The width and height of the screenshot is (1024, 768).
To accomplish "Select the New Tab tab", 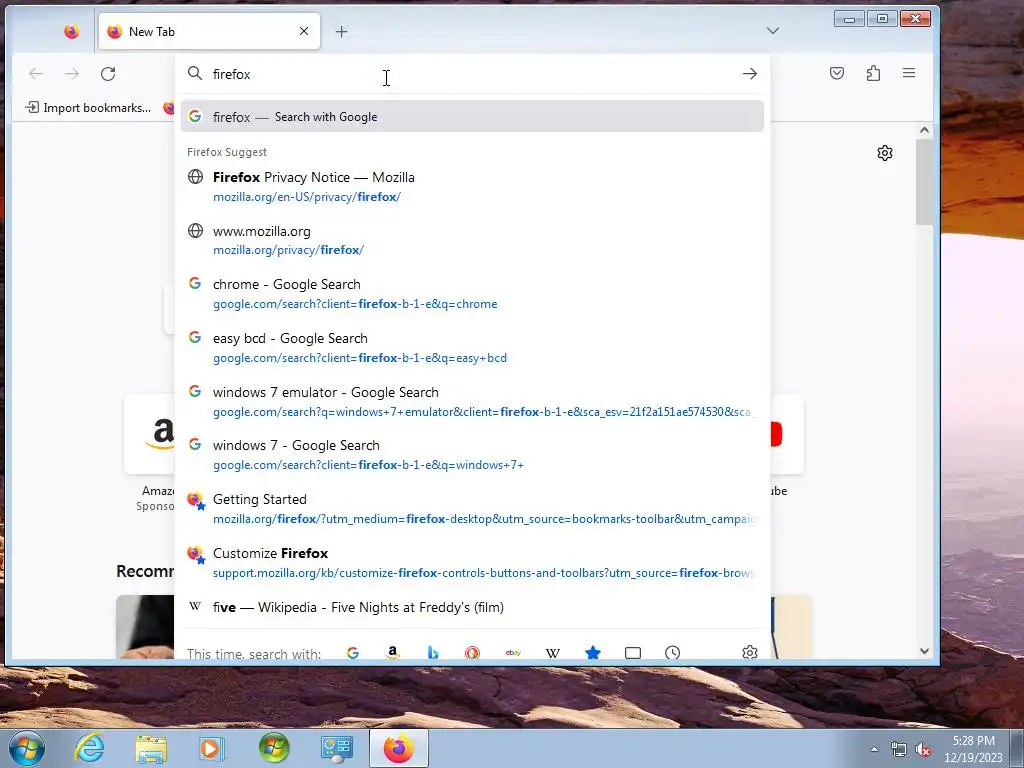I will 209,31.
